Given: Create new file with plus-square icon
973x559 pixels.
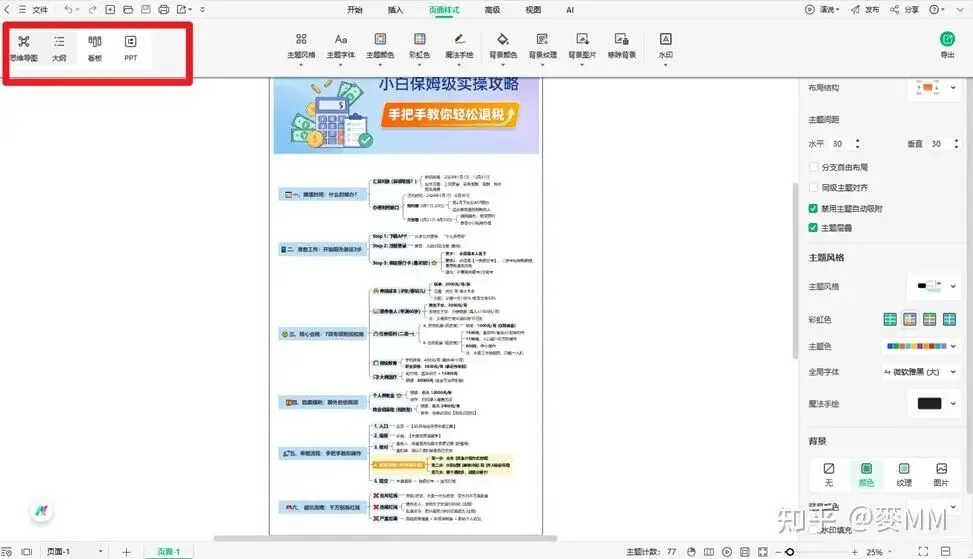Looking at the screenshot, I should (110, 9).
